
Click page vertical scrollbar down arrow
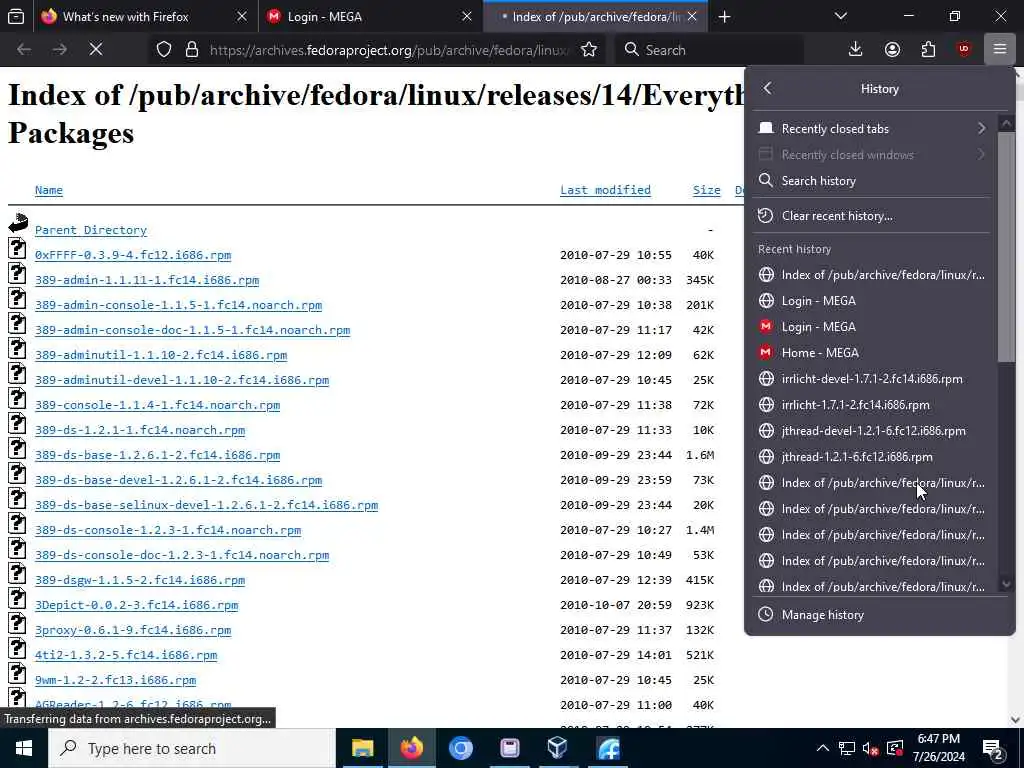(1016, 720)
